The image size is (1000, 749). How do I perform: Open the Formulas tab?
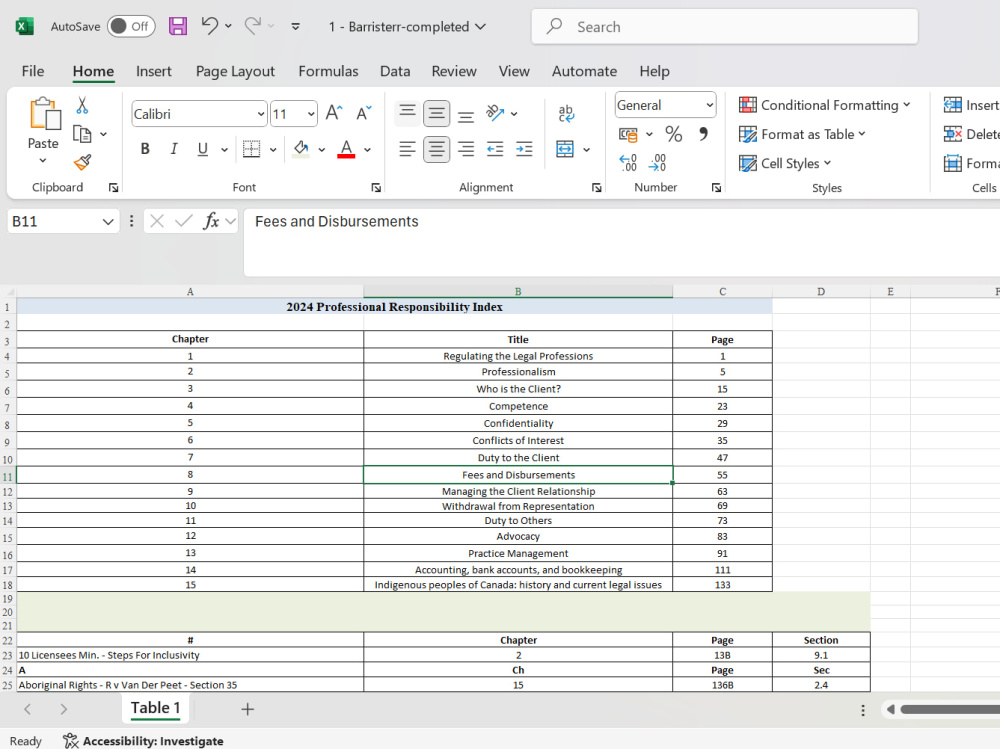point(328,71)
